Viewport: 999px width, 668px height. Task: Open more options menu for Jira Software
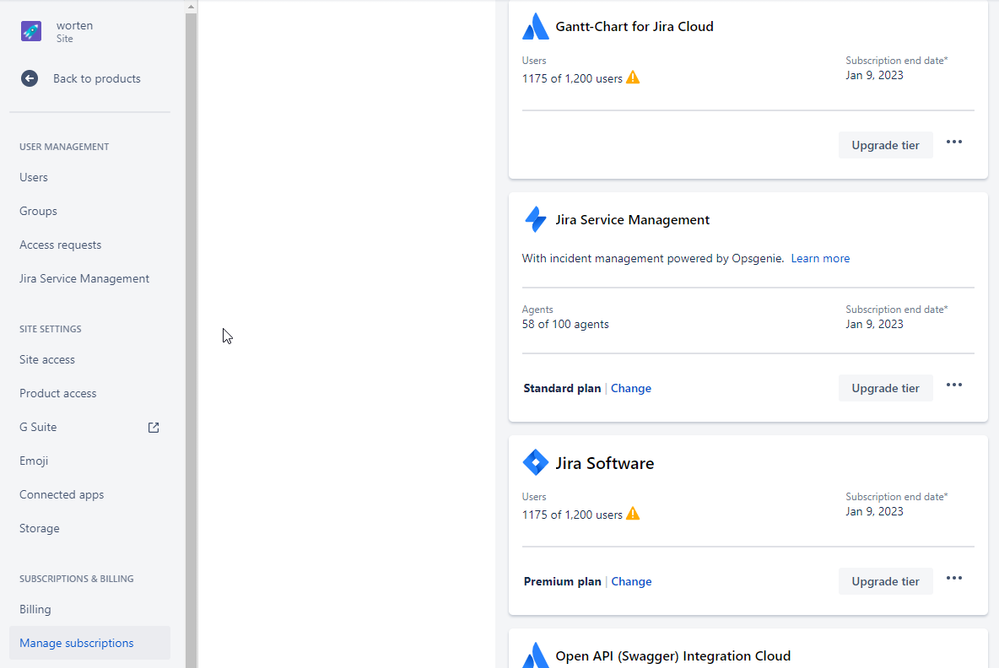pos(954,578)
